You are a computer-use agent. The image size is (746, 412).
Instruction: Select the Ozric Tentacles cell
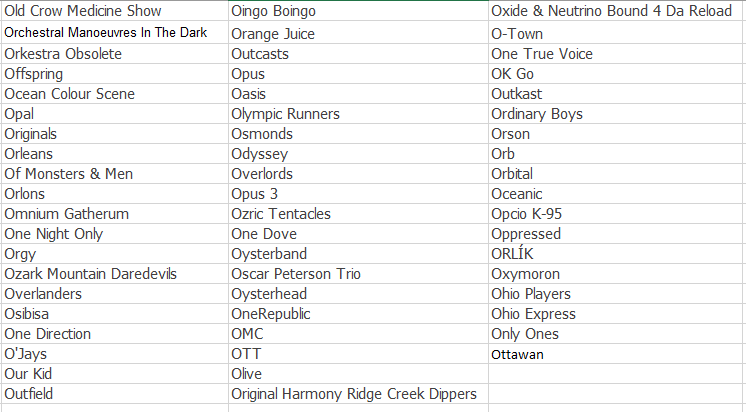358,214
